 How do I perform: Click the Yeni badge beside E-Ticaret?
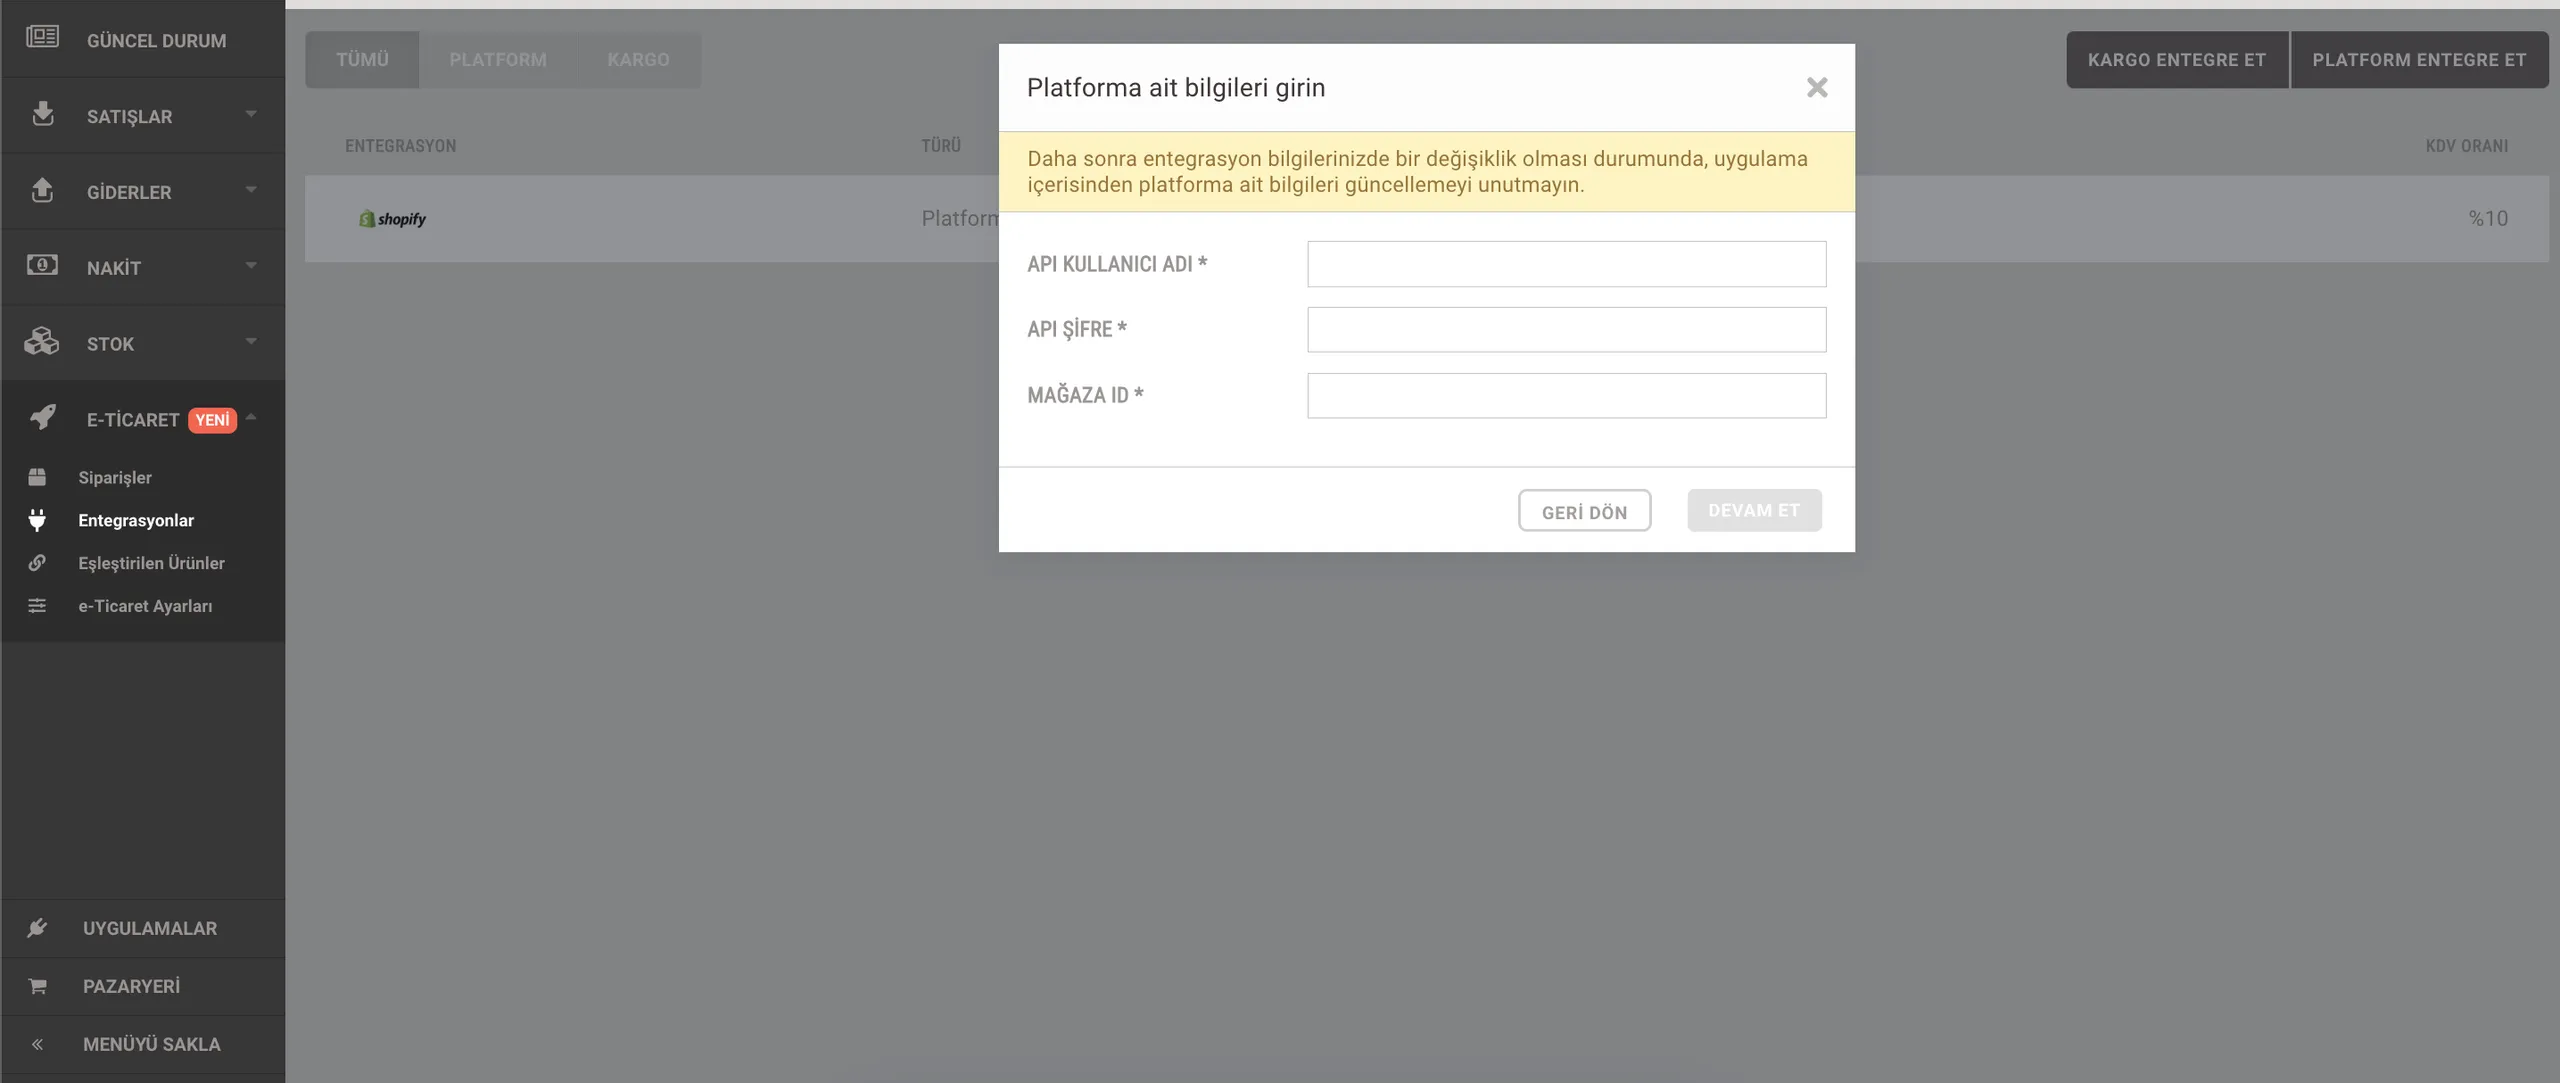tap(212, 420)
